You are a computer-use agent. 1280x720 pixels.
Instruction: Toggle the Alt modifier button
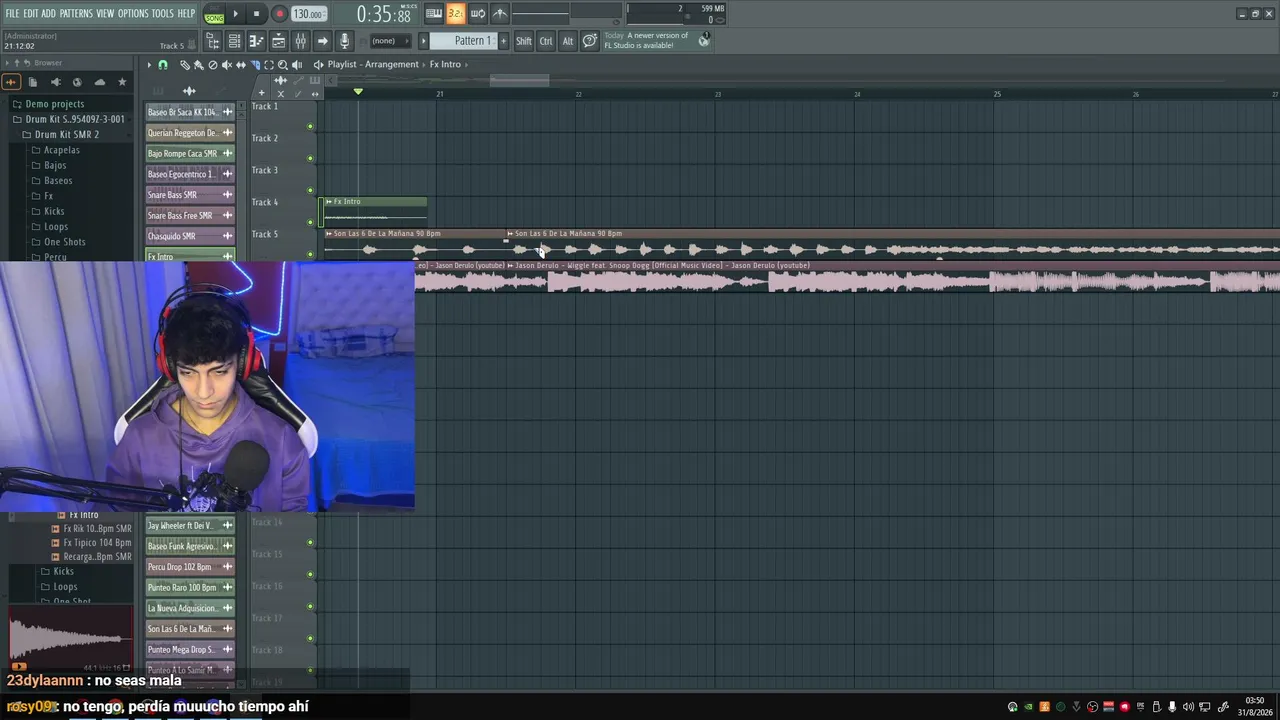tap(568, 41)
